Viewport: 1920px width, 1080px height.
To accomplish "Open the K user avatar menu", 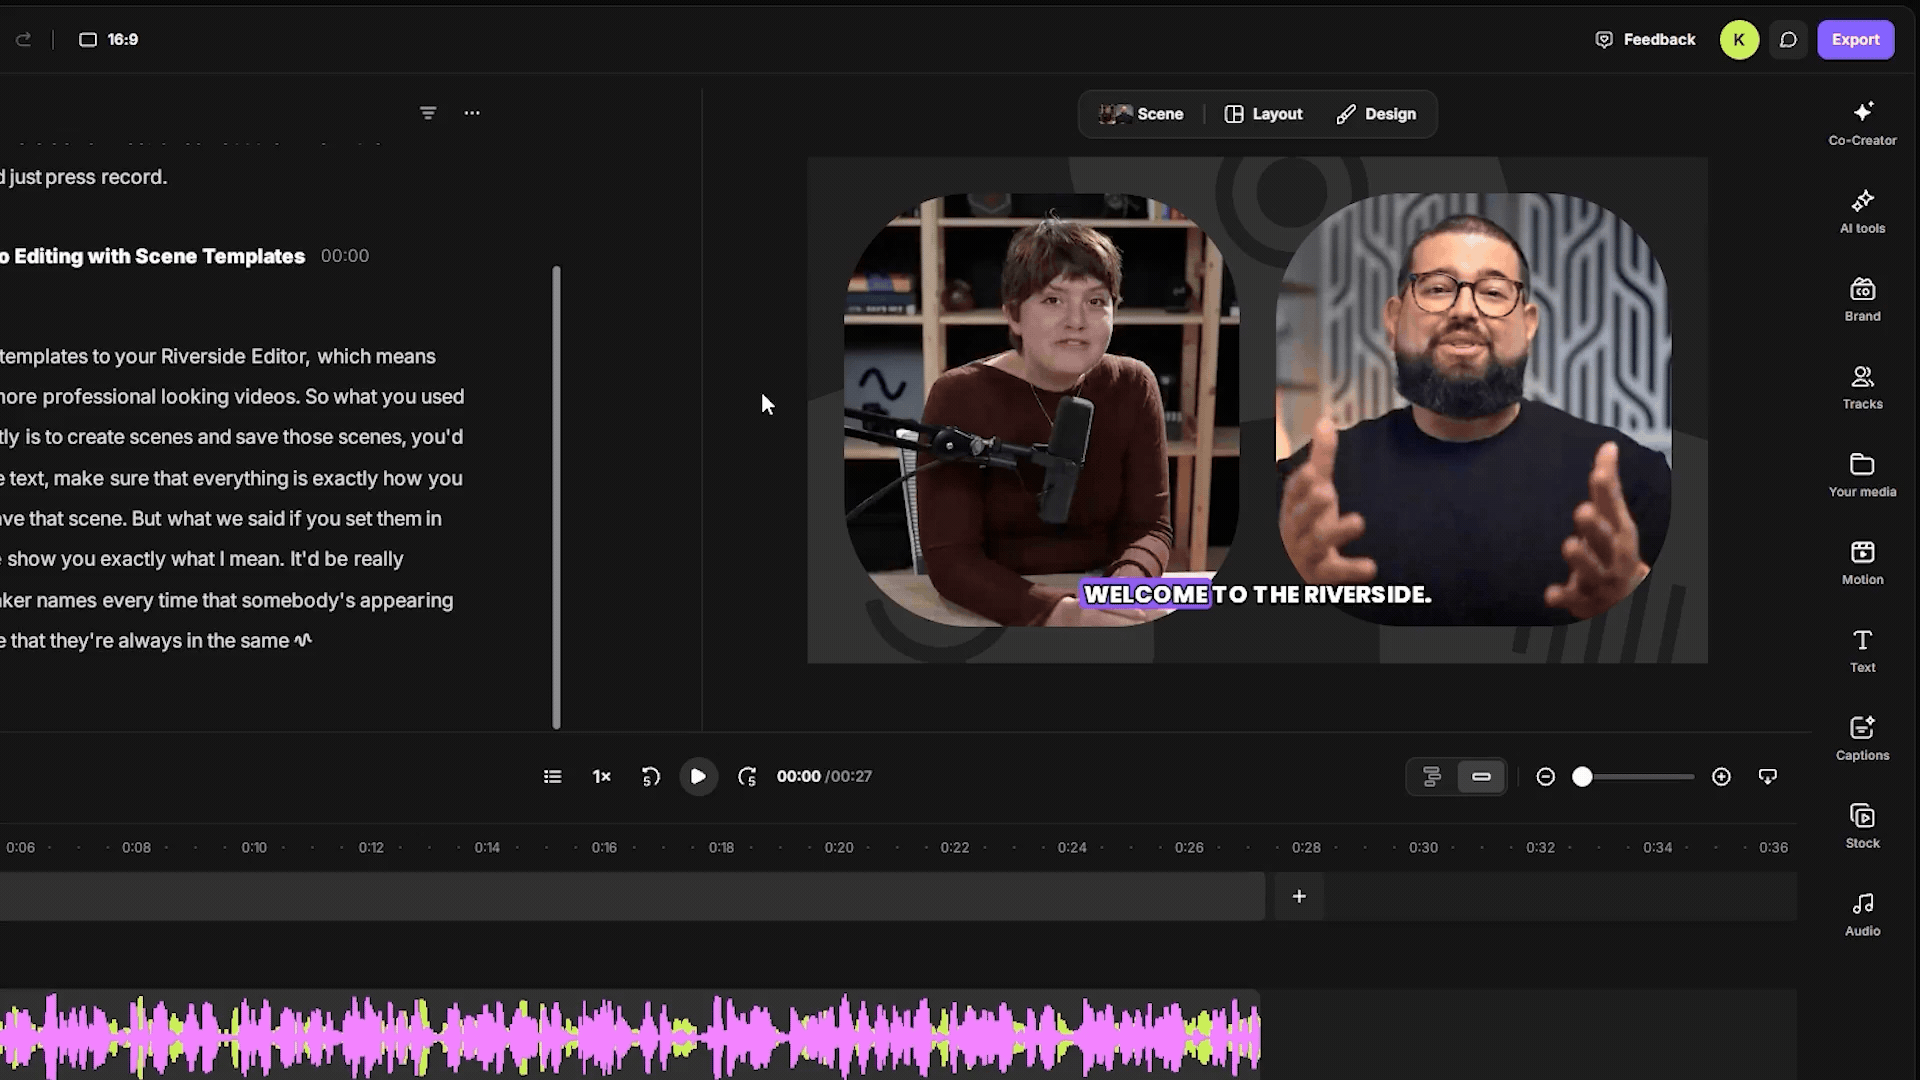I will click(x=1739, y=40).
